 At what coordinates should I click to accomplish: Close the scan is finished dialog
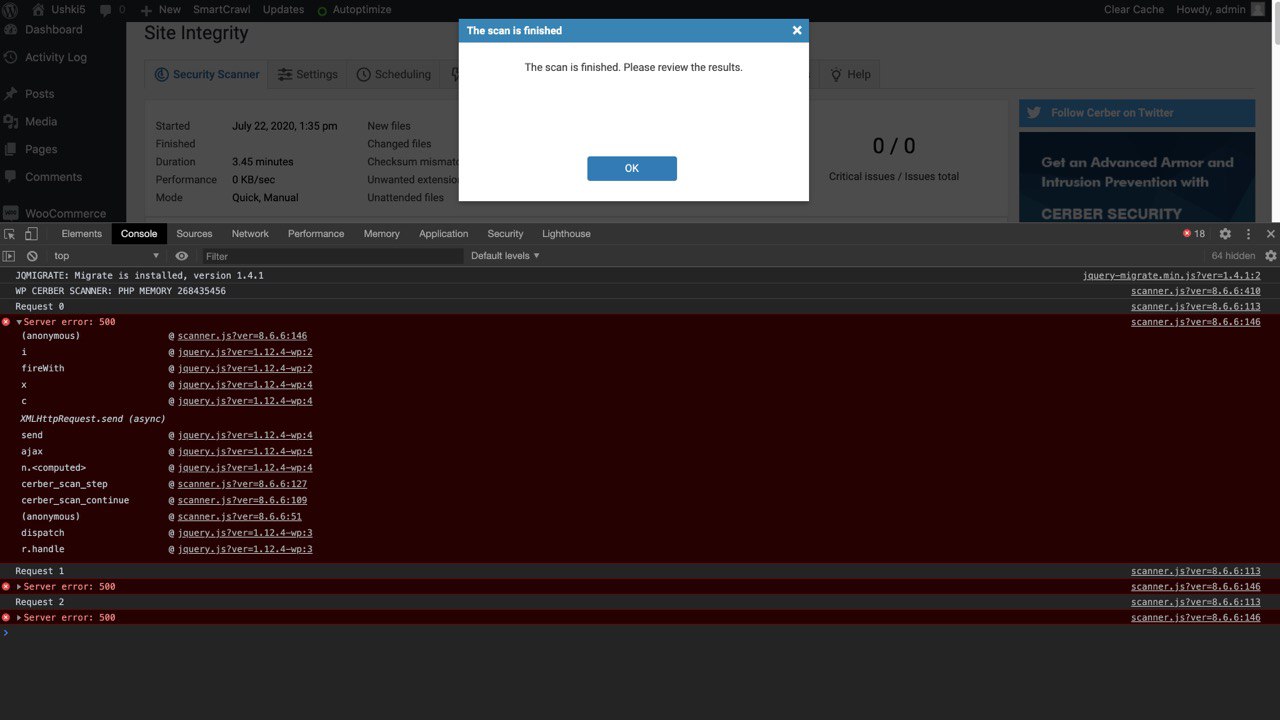797,30
